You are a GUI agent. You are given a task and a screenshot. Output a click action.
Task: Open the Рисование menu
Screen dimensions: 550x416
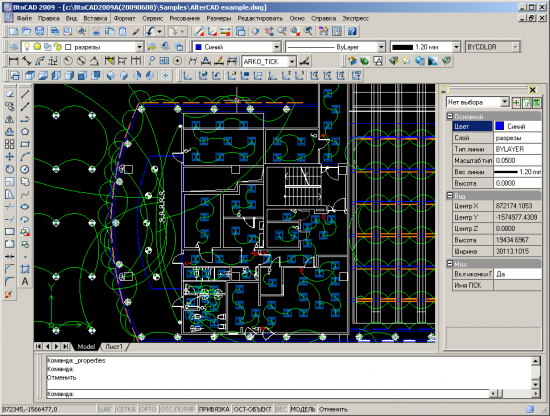click(185, 18)
